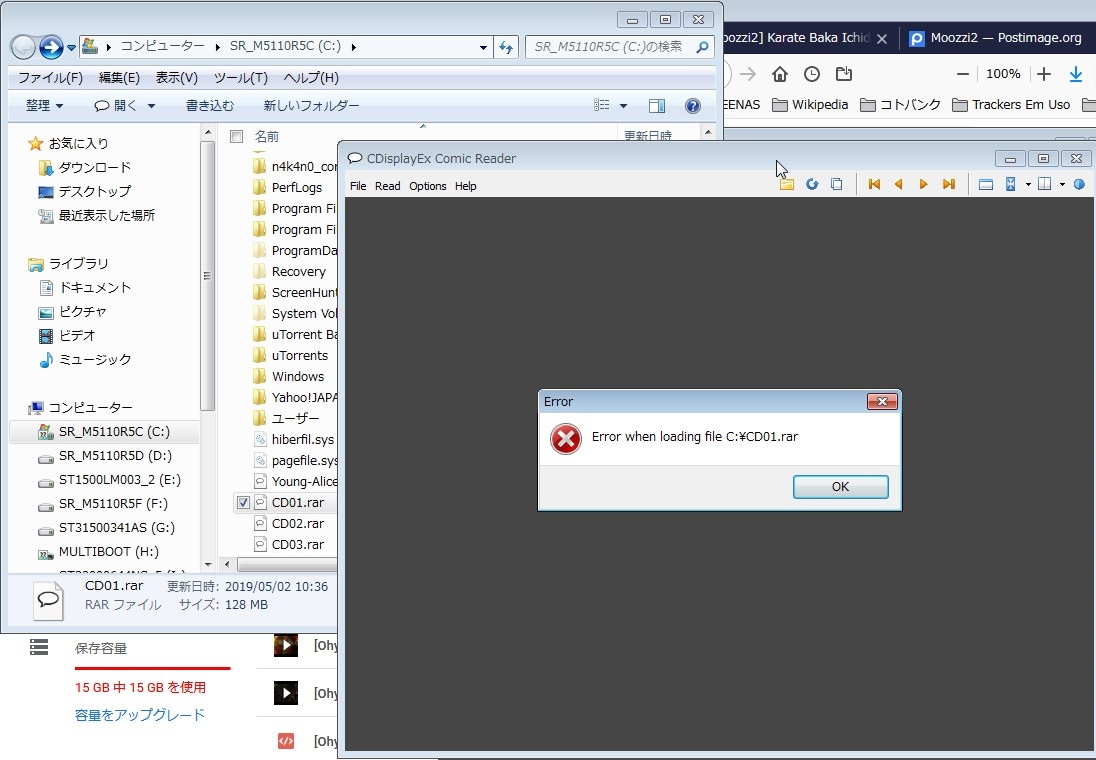Click 書き込む in Explorer toolbar
This screenshot has height=760, width=1096.
210,106
